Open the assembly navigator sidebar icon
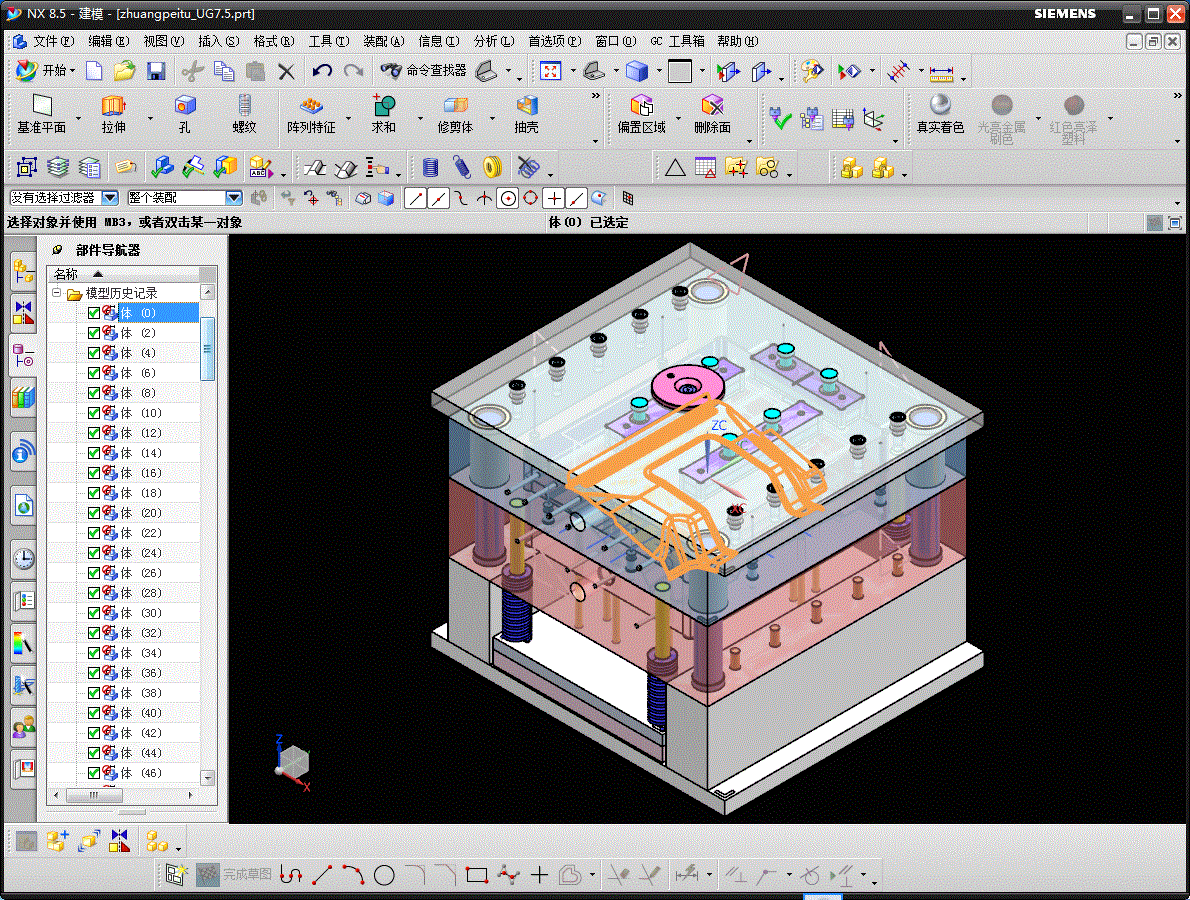 pyautogui.click(x=24, y=271)
